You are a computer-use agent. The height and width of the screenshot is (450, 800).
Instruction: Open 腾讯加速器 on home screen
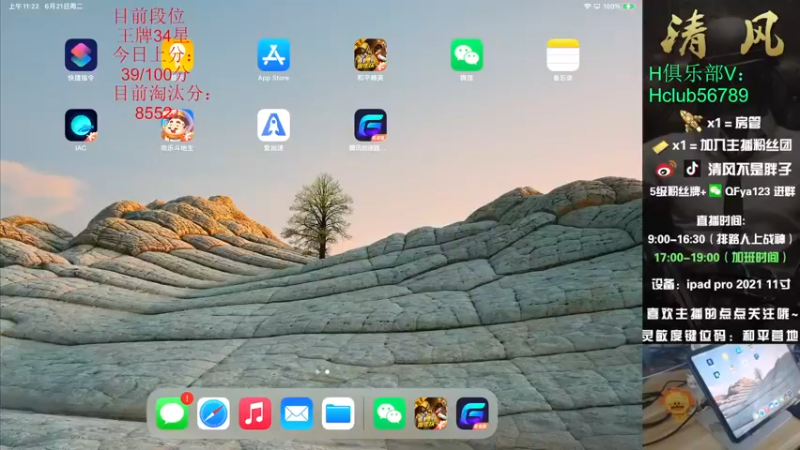coord(370,125)
